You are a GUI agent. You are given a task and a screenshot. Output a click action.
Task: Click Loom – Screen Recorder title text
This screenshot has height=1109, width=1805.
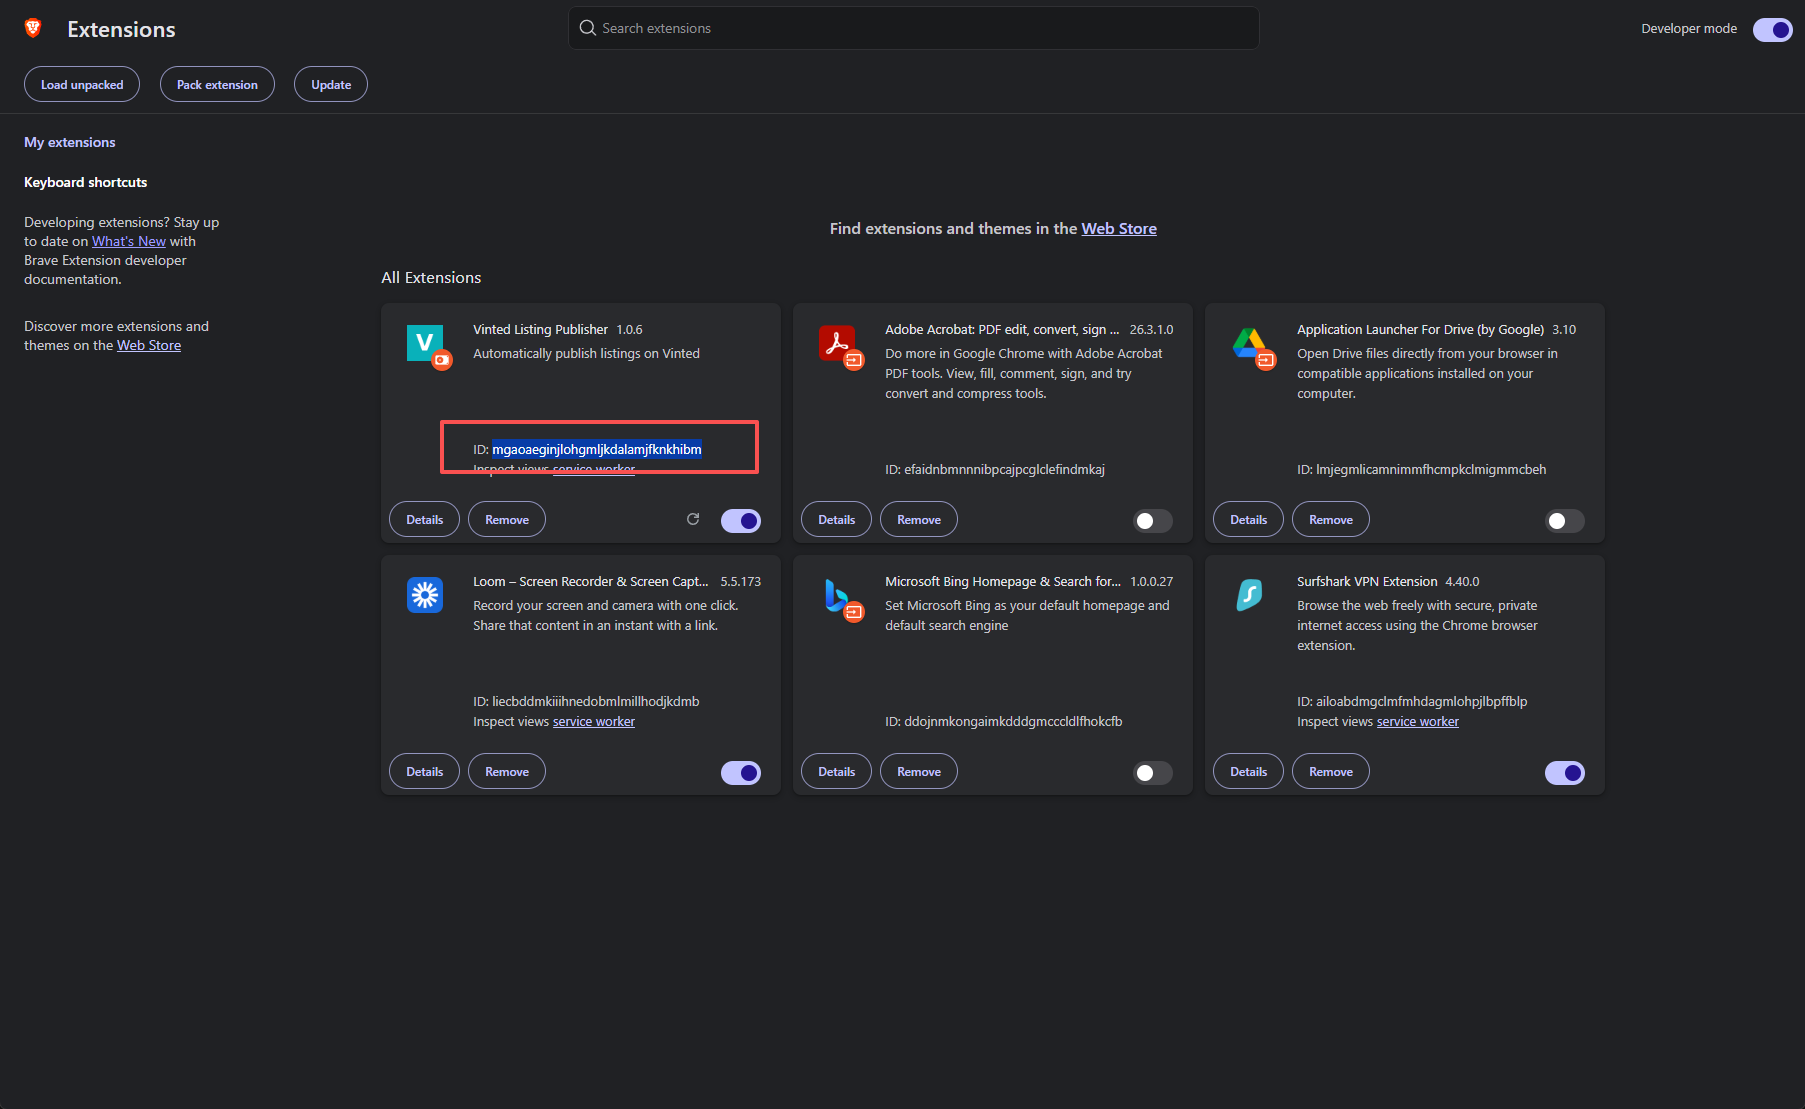coord(591,581)
